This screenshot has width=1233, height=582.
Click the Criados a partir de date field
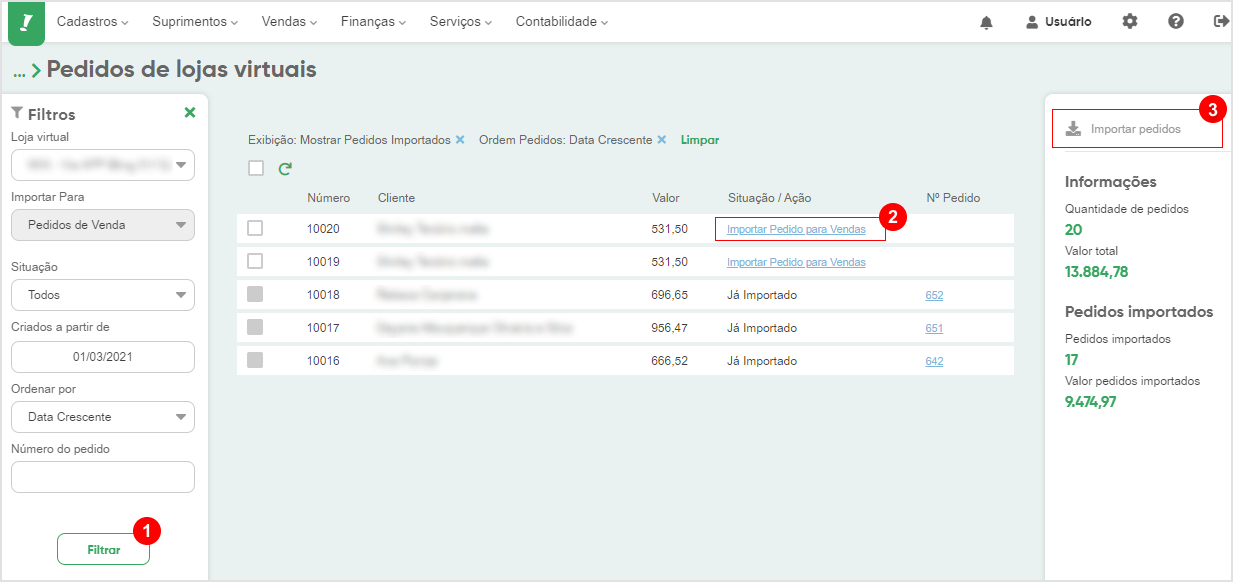click(103, 357)
